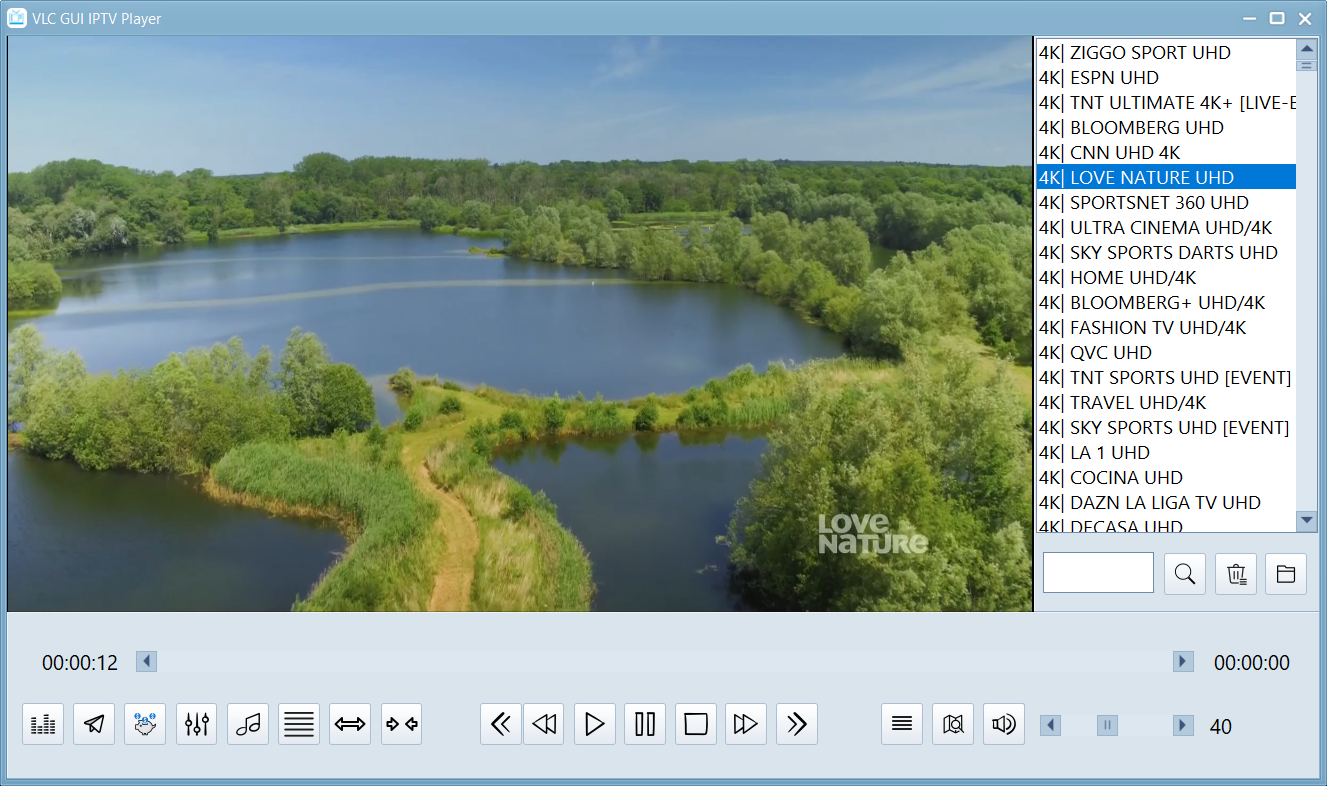The height and width of the screenshot is (786, 1327).
Task: Click the inward arrows shrink icon
Action: (x=401, y=724)
